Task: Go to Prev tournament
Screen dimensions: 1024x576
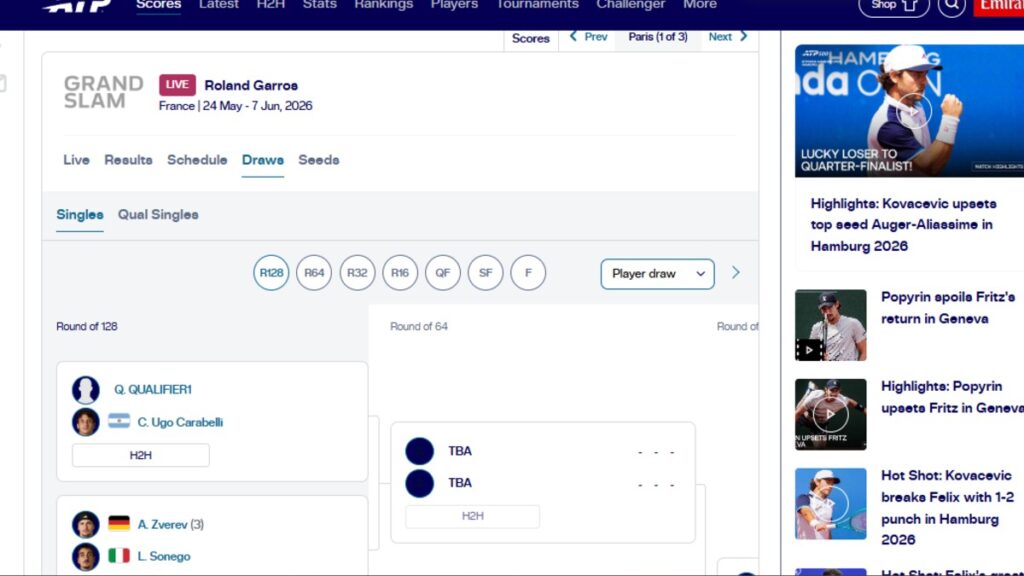Action: [x=588, y=37]
